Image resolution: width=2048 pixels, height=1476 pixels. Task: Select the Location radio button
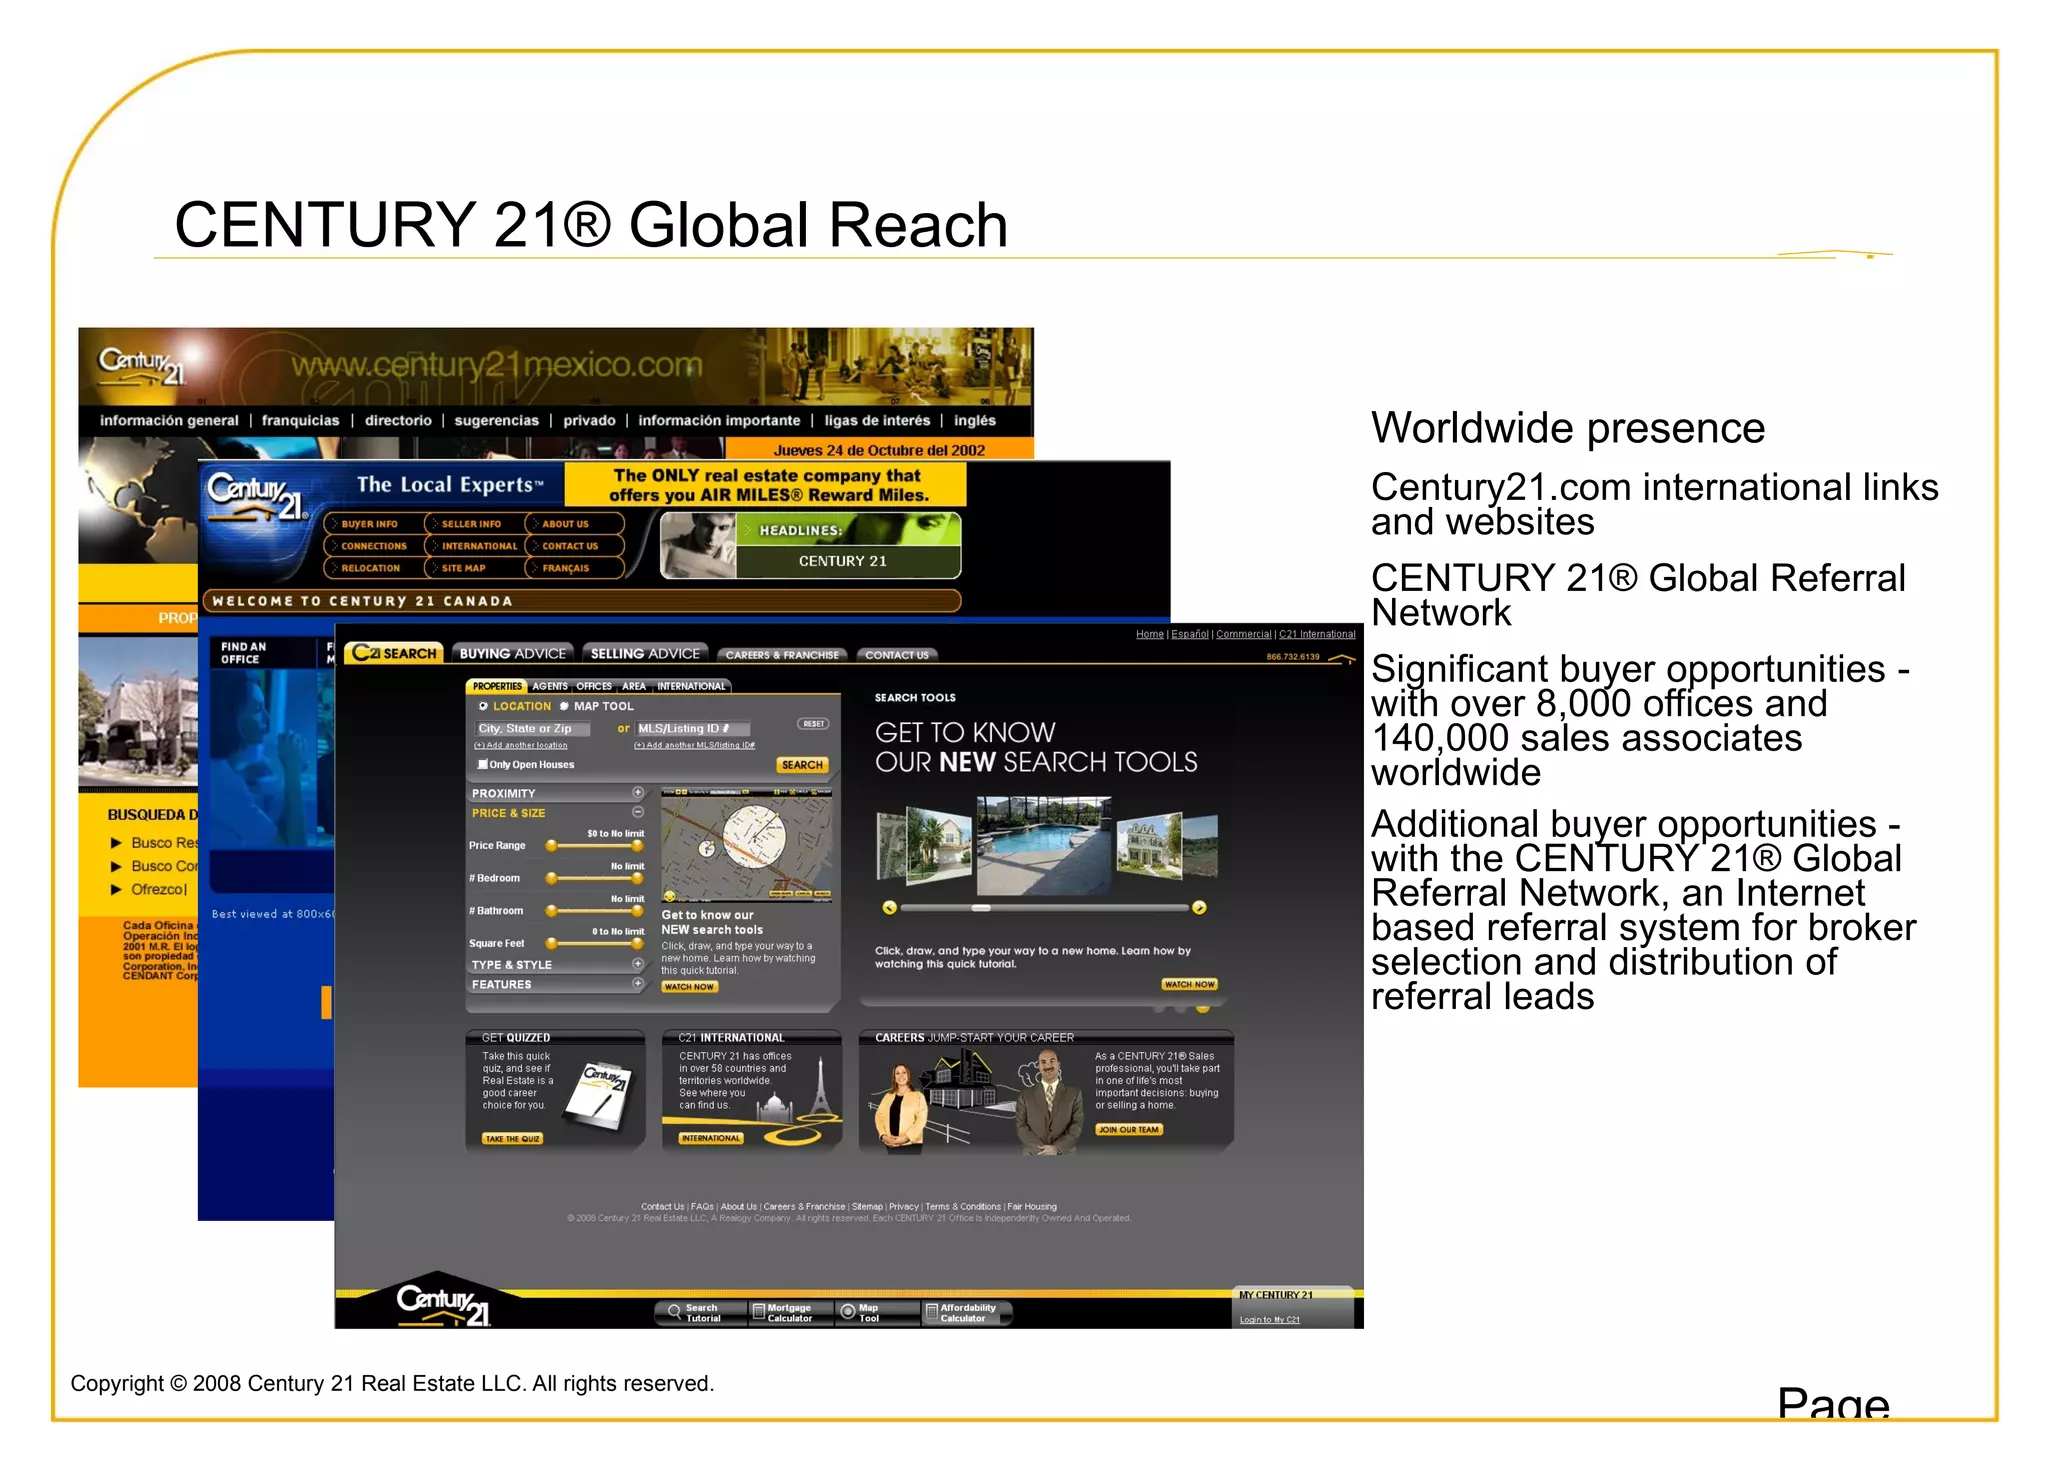point(483,706)
